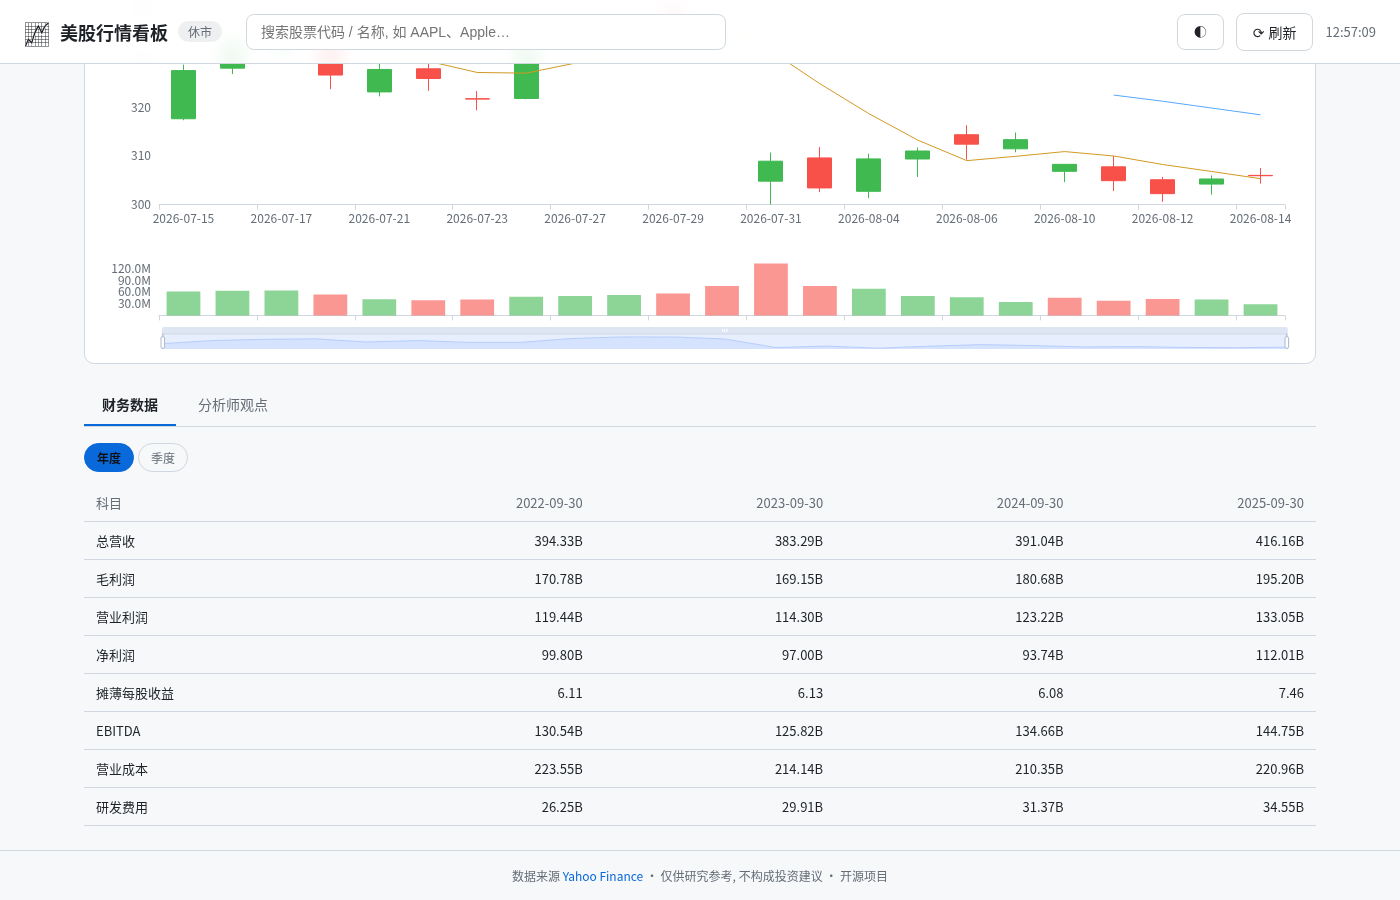
Task: Click the 12:57:09 clock display
Action: click(x=1350, y=32)
